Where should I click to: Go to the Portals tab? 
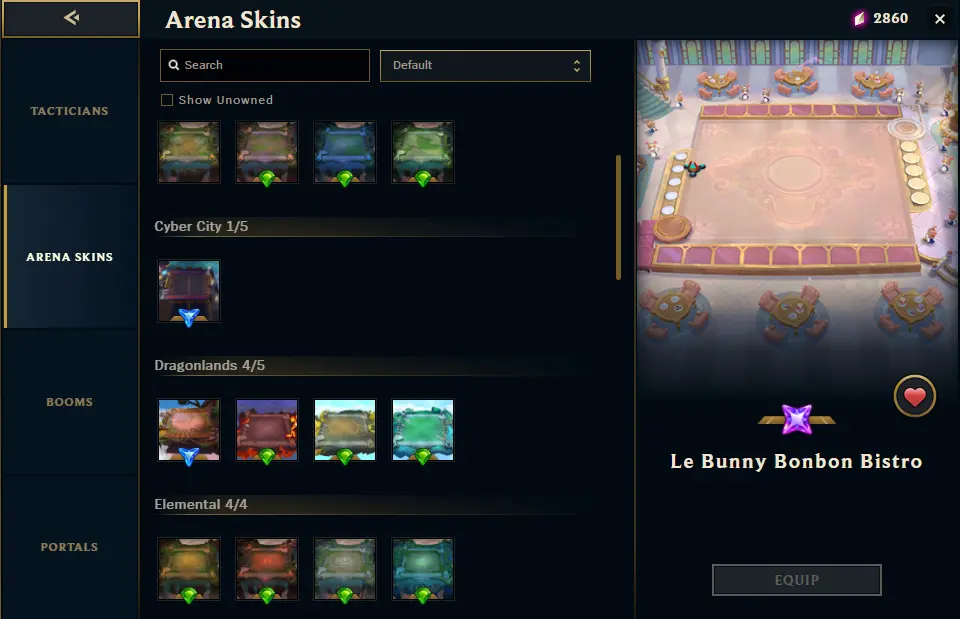(69, 547)
